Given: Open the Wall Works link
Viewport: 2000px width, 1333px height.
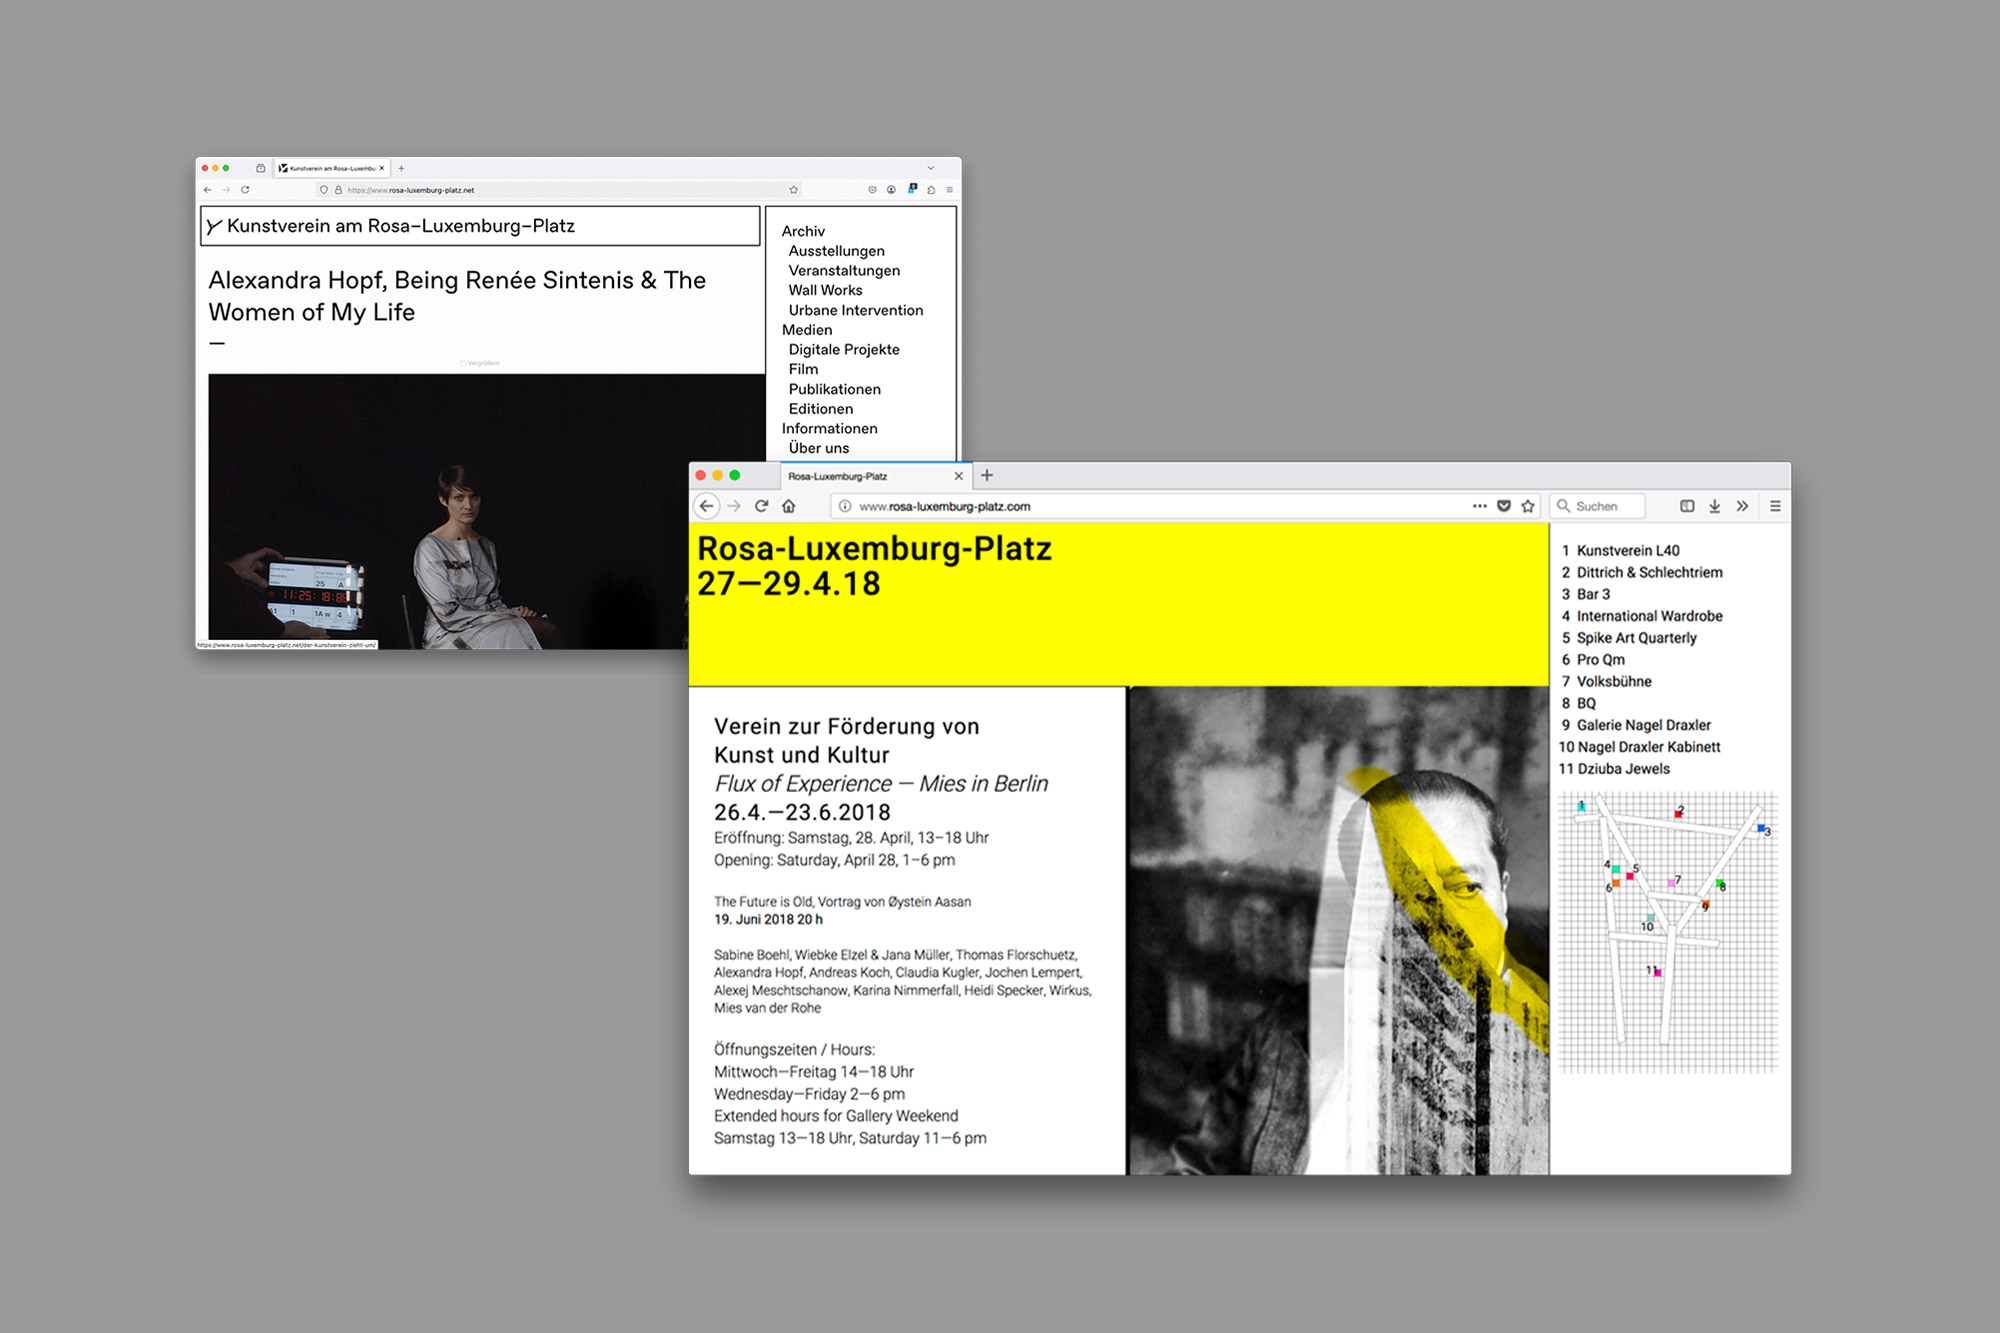Looking at the screenshot, I should [x=825, y=290].
